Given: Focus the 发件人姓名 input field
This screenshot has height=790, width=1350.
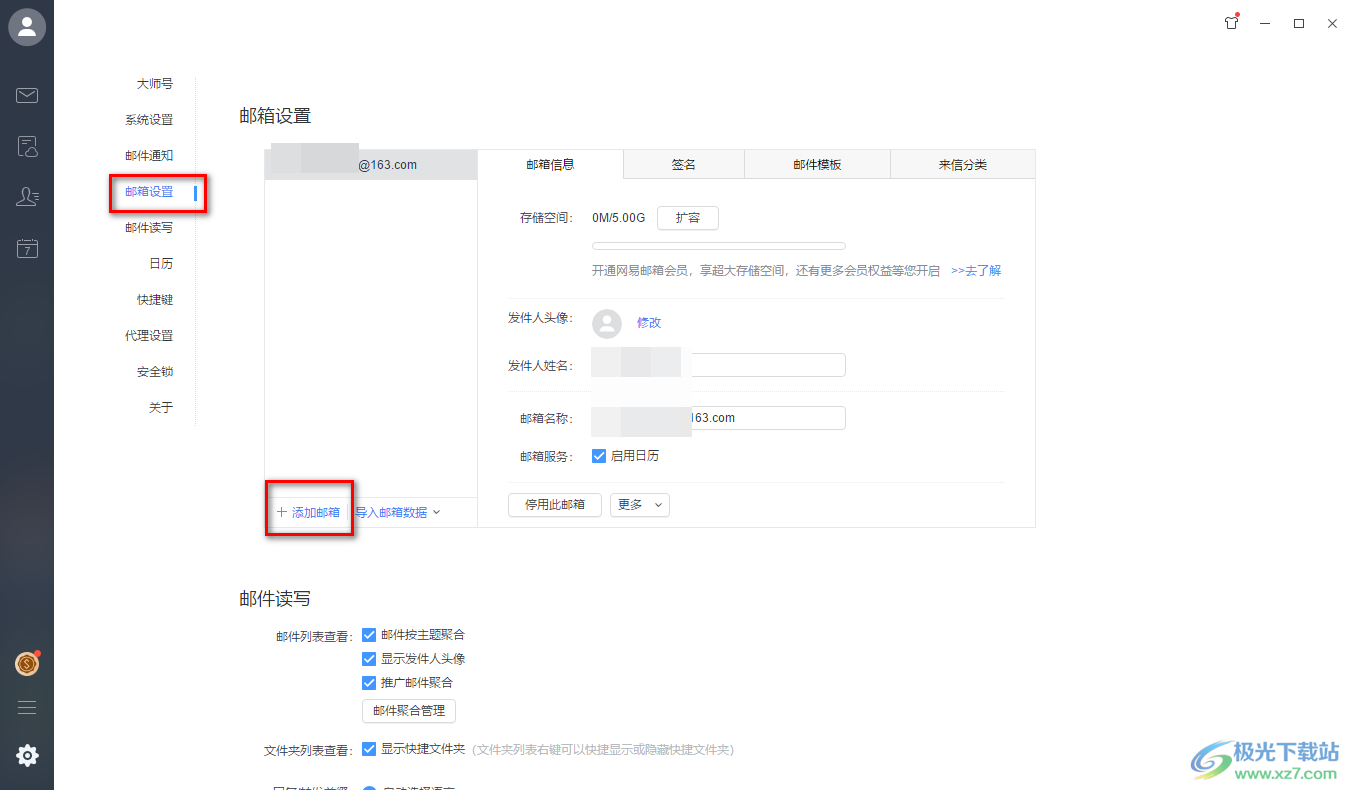Looking at the screenshot, I should 718,365.
